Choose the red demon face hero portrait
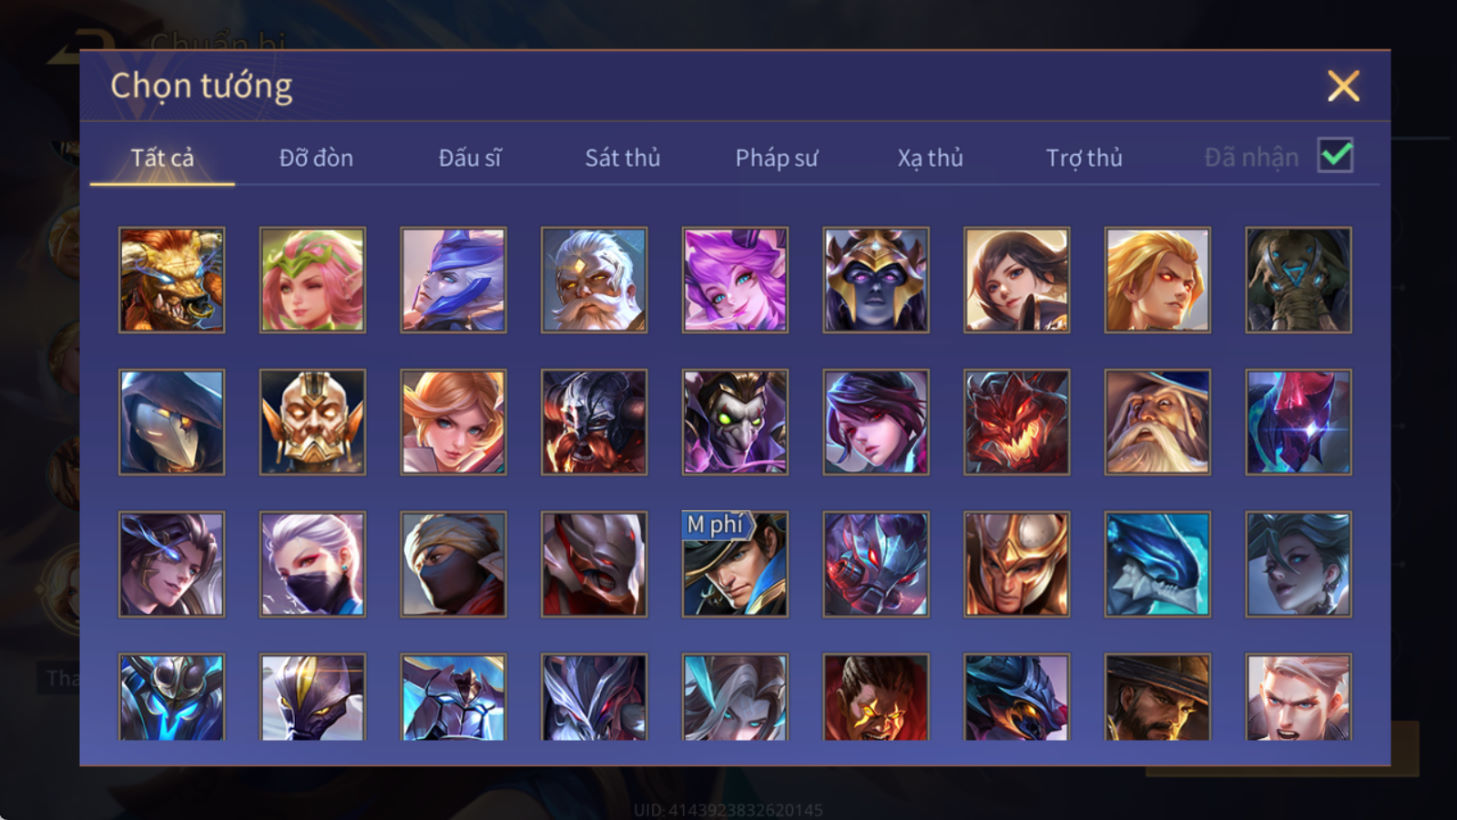1457x820 pixels. point(1016,422)
